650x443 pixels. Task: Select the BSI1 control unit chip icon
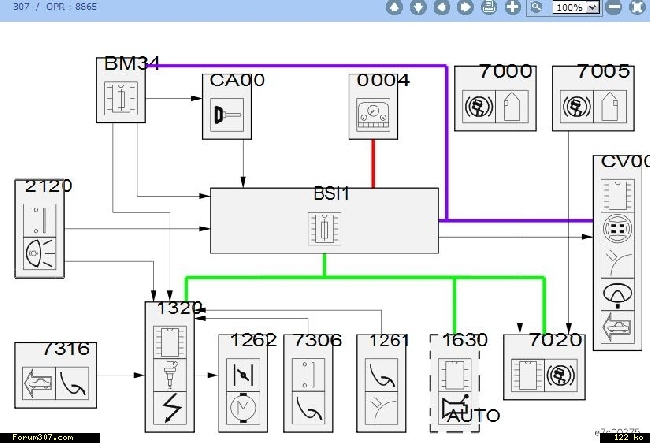pos(324,229)
